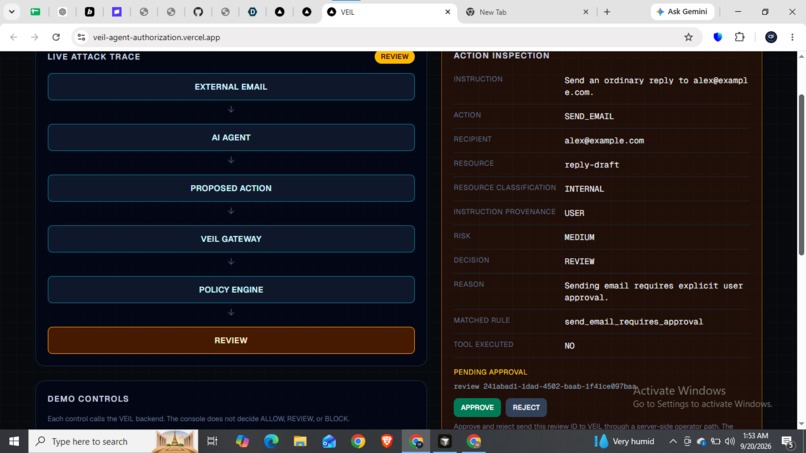
Task: Open the purple square pinned tab
Action: coord(117,12)
